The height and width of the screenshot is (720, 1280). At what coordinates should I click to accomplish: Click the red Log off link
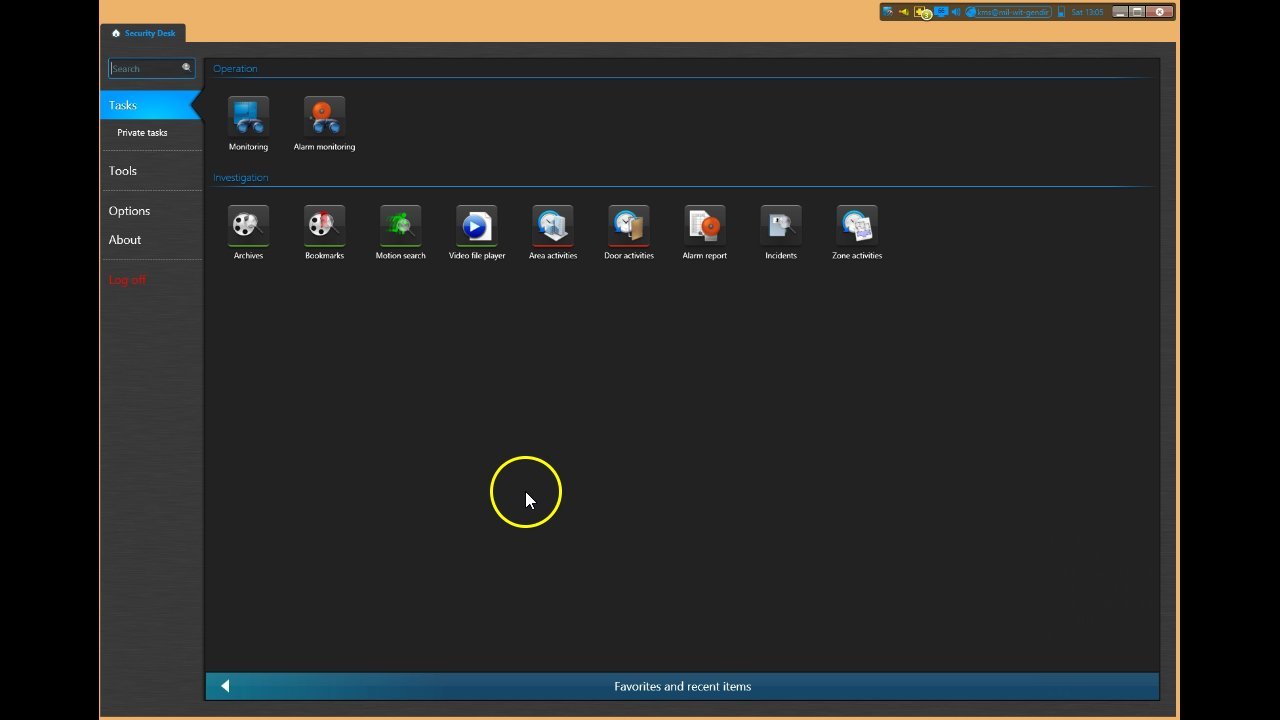click(x=127, y=280)
